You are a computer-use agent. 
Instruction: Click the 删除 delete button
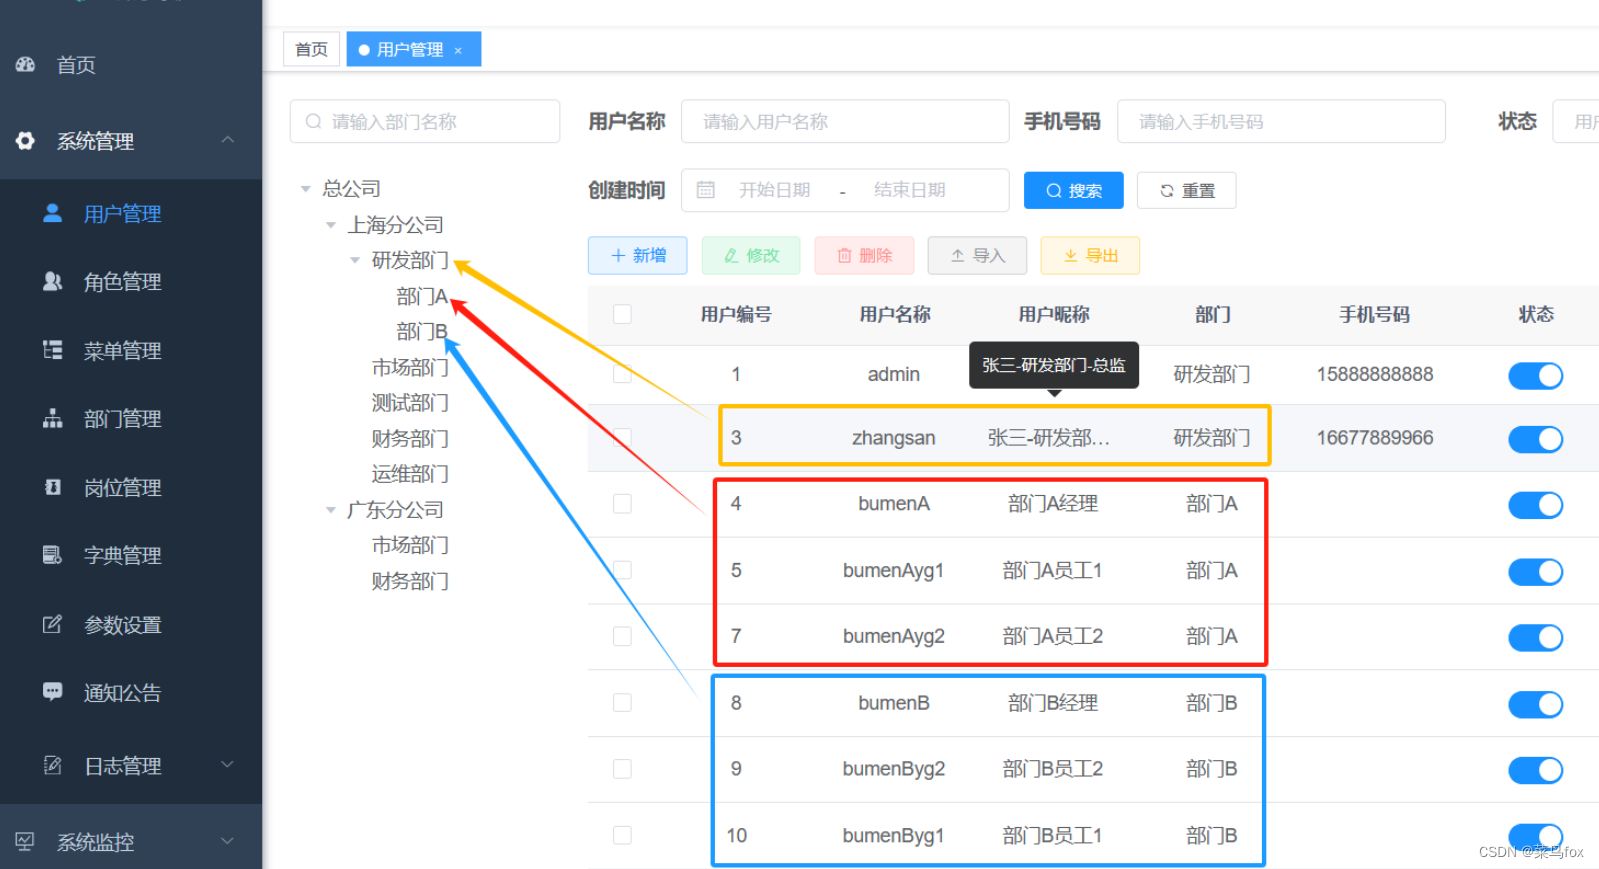864,255
